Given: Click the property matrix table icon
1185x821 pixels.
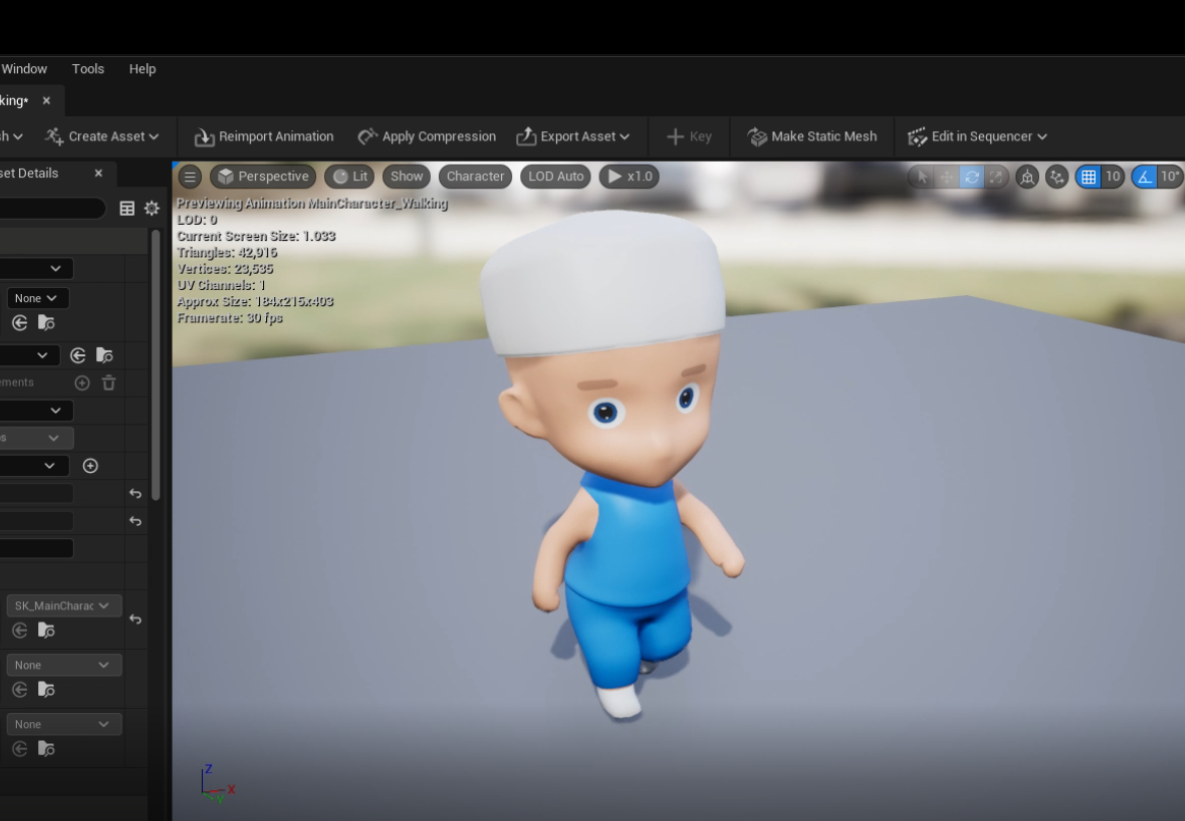Looking at the screenshot, I should click(127, 209).
